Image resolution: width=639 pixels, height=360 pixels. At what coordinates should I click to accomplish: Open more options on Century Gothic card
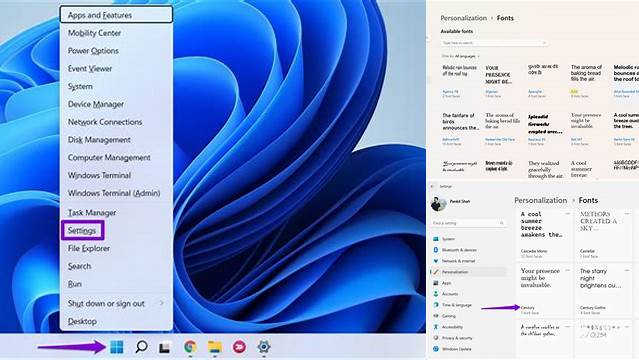tap(627, 270)
